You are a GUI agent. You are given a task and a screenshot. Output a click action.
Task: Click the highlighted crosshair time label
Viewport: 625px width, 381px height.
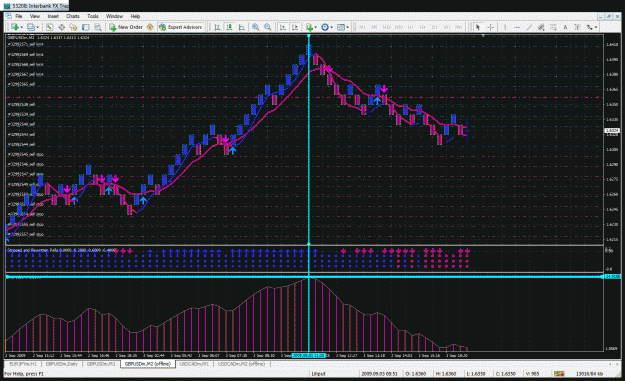(309, 355)
